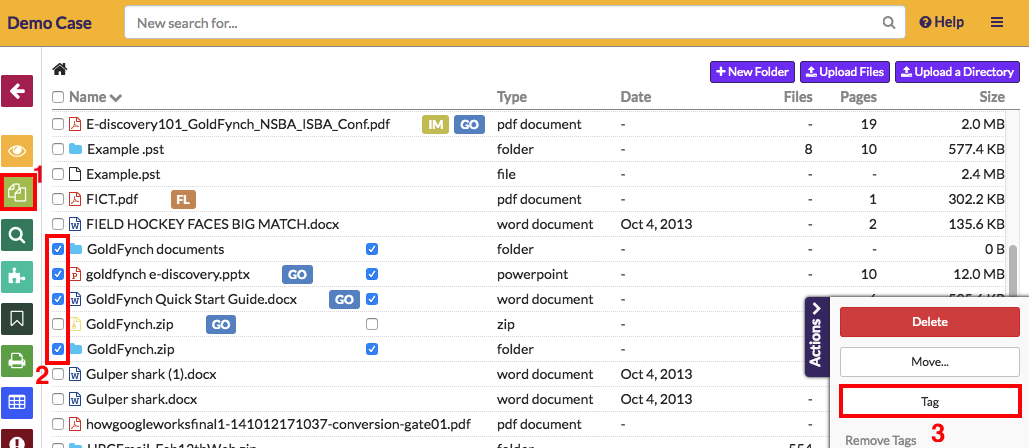Check second checkbox in GoldFynch.zip zip row

pyautogui.click(x=372, y=323)
